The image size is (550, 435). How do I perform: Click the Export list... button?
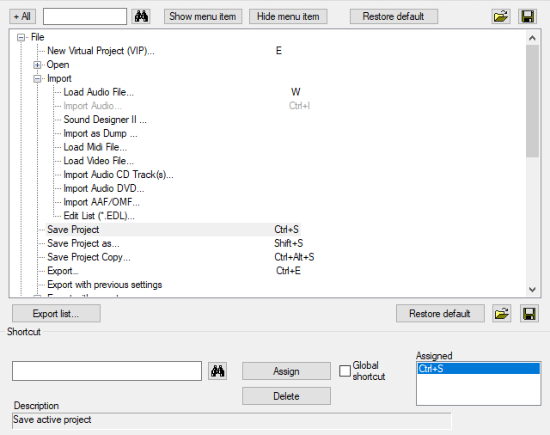pyautogui.click(x=56, y=314)
